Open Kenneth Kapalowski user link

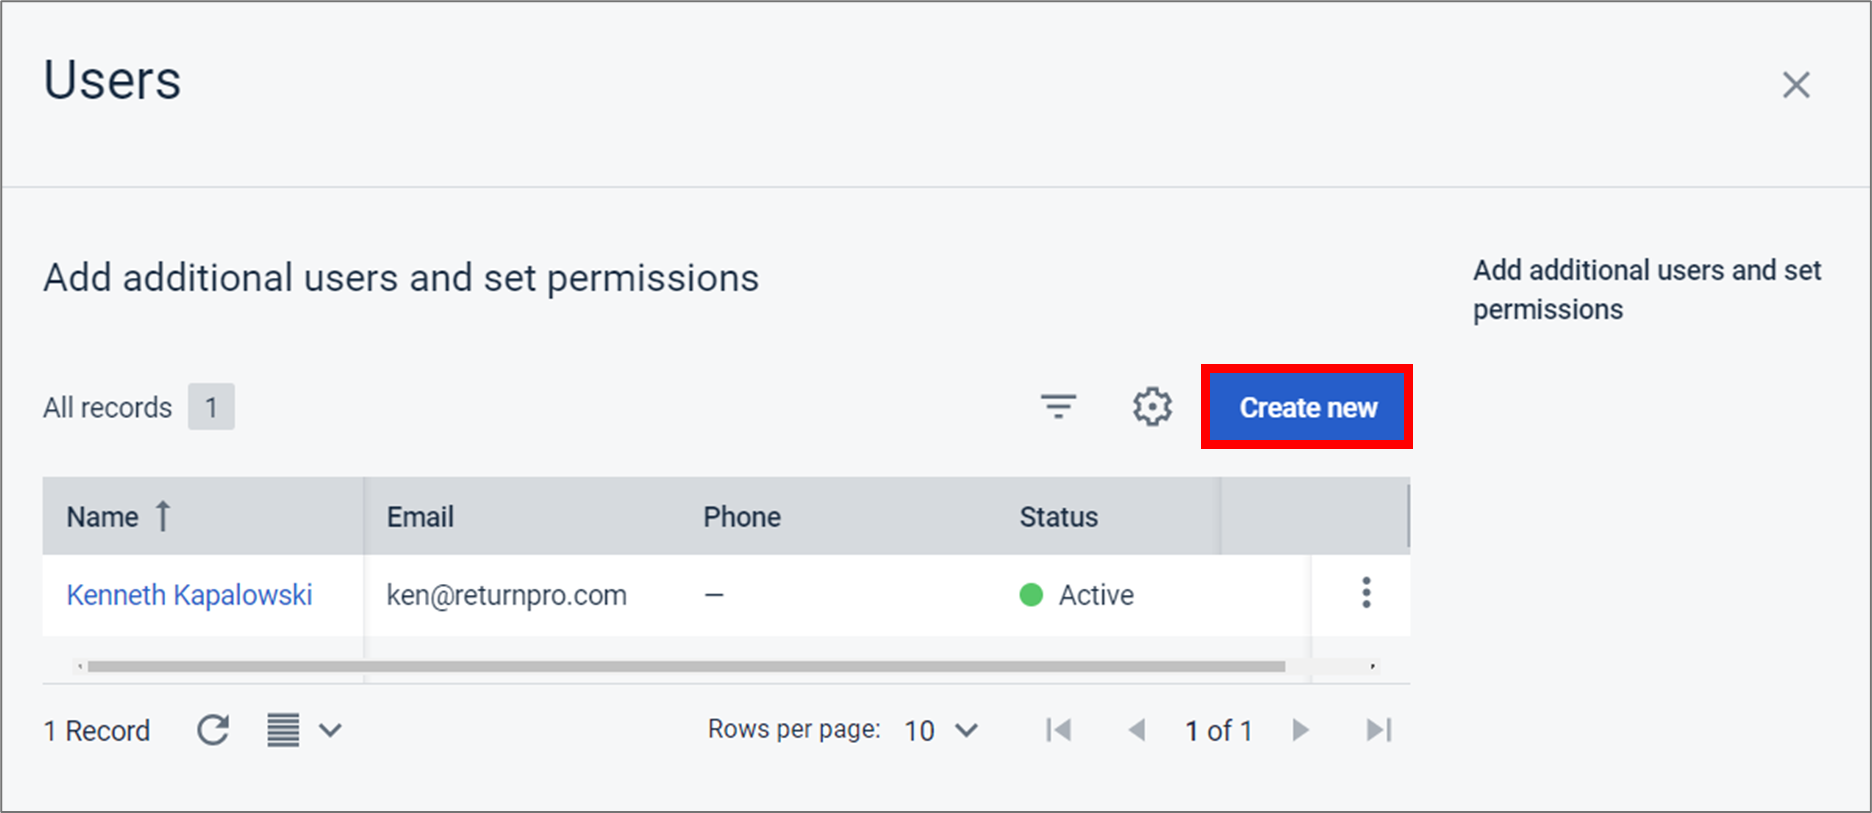[189, 595]
